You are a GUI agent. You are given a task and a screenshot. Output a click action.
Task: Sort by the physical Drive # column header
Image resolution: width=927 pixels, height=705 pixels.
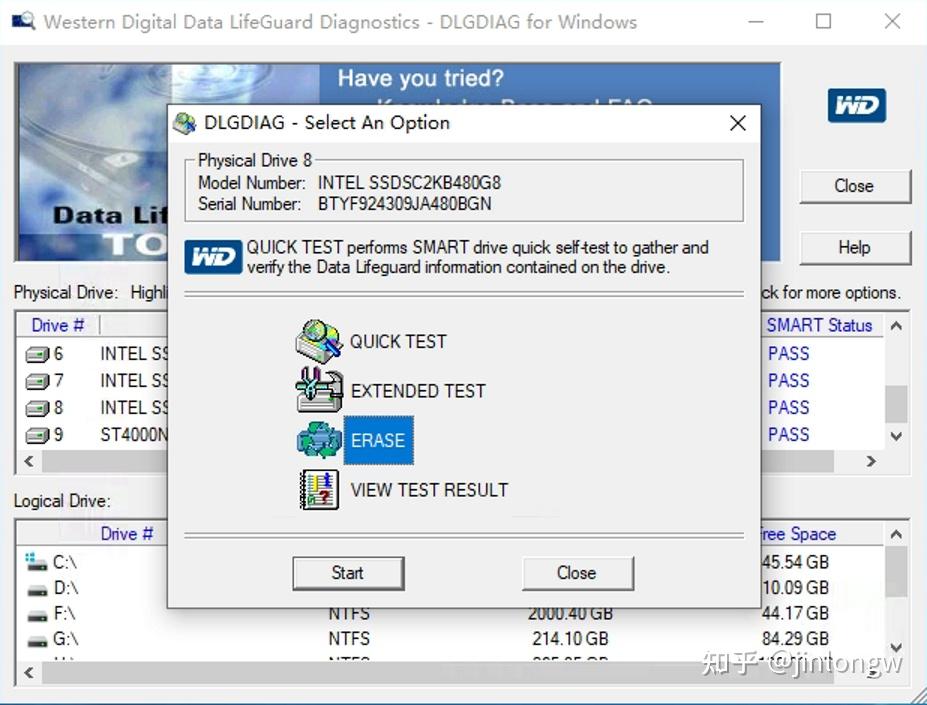[x=58, y=325]
